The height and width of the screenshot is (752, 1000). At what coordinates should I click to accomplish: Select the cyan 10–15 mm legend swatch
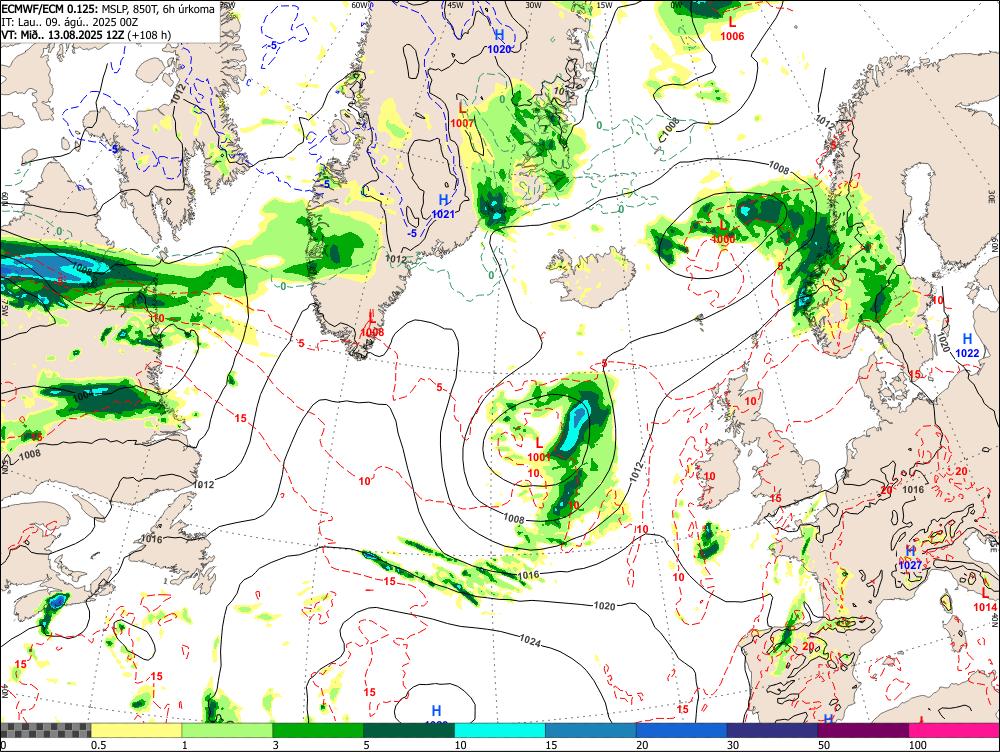[499, 730]
